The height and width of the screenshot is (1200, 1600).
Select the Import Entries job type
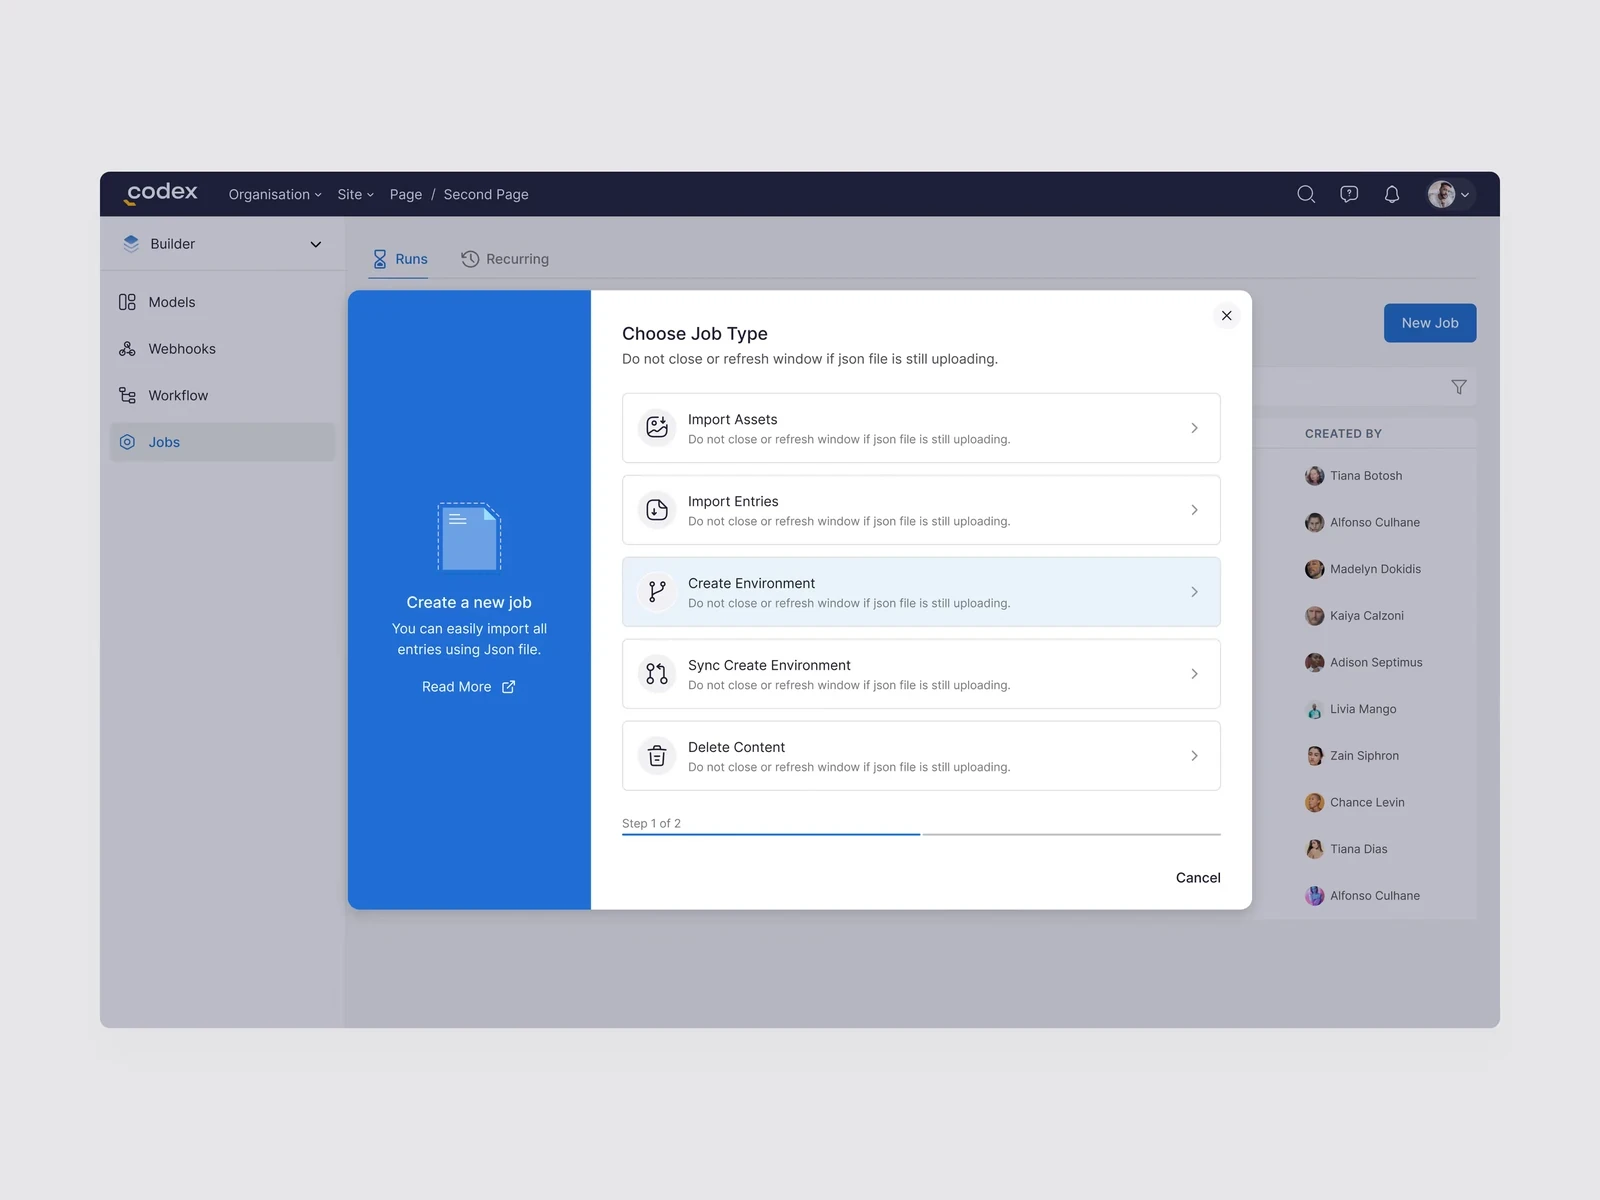click(x=921, y=510)
